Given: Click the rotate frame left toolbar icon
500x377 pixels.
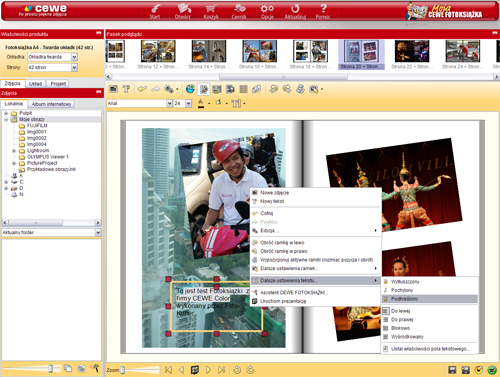Looking at the screenshot, I should (x=274, y=89).
